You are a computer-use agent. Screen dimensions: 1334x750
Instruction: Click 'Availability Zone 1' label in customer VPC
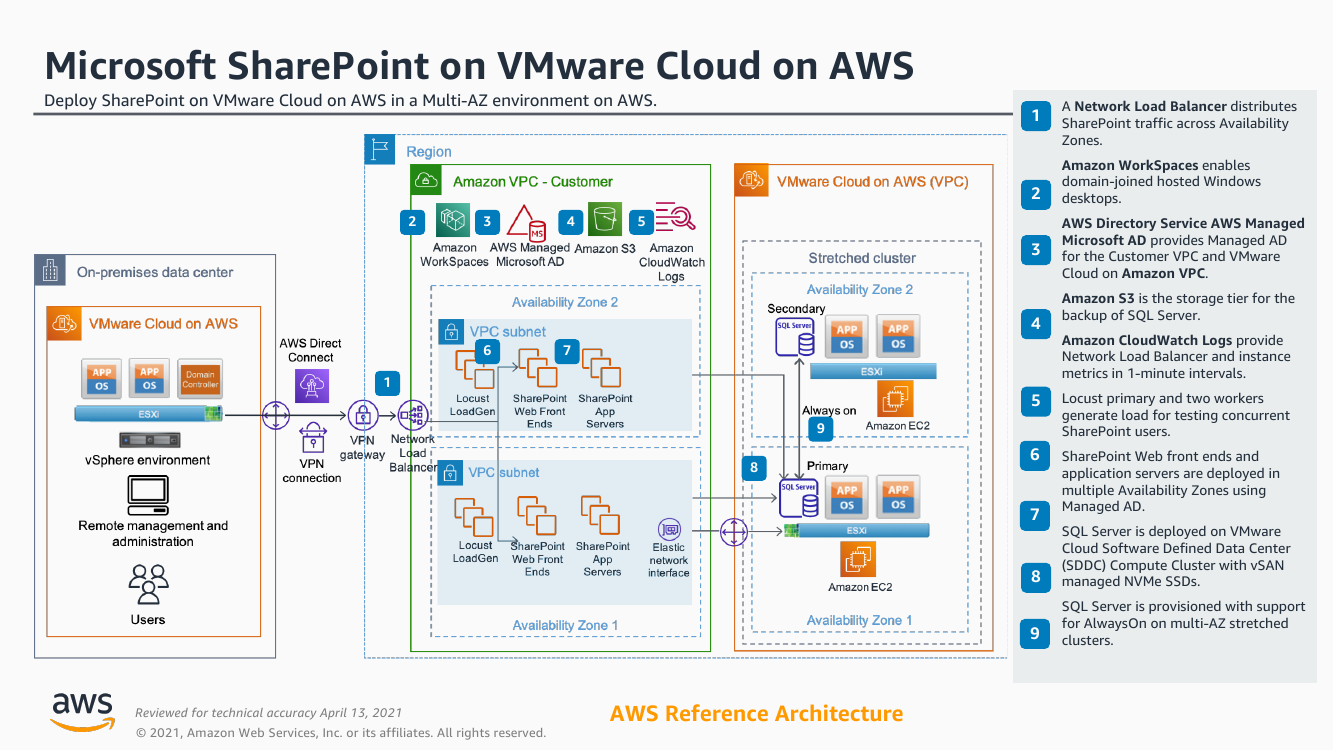tap(565, 625)
